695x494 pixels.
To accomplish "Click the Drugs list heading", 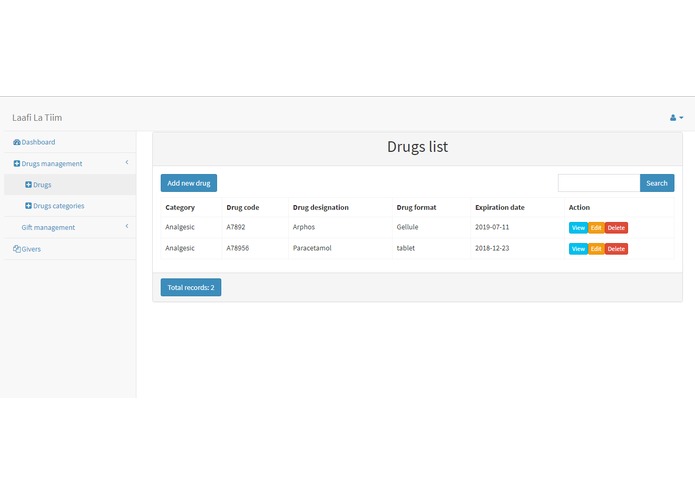I will coord(418,147).
